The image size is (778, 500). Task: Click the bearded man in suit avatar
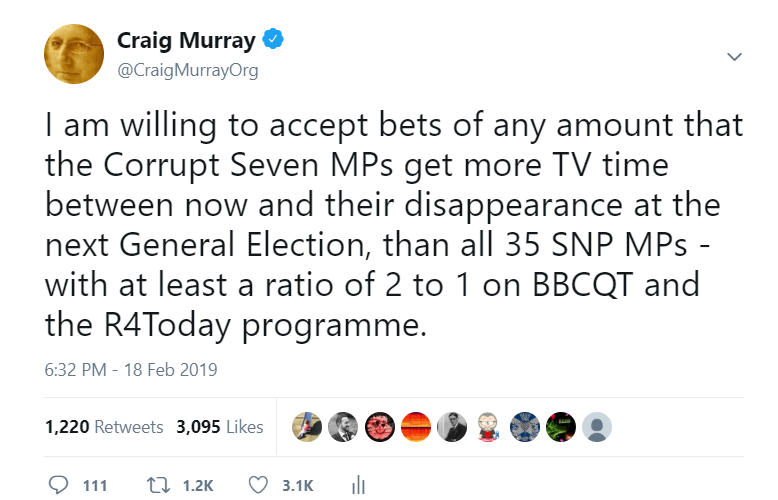coord(344,426)
